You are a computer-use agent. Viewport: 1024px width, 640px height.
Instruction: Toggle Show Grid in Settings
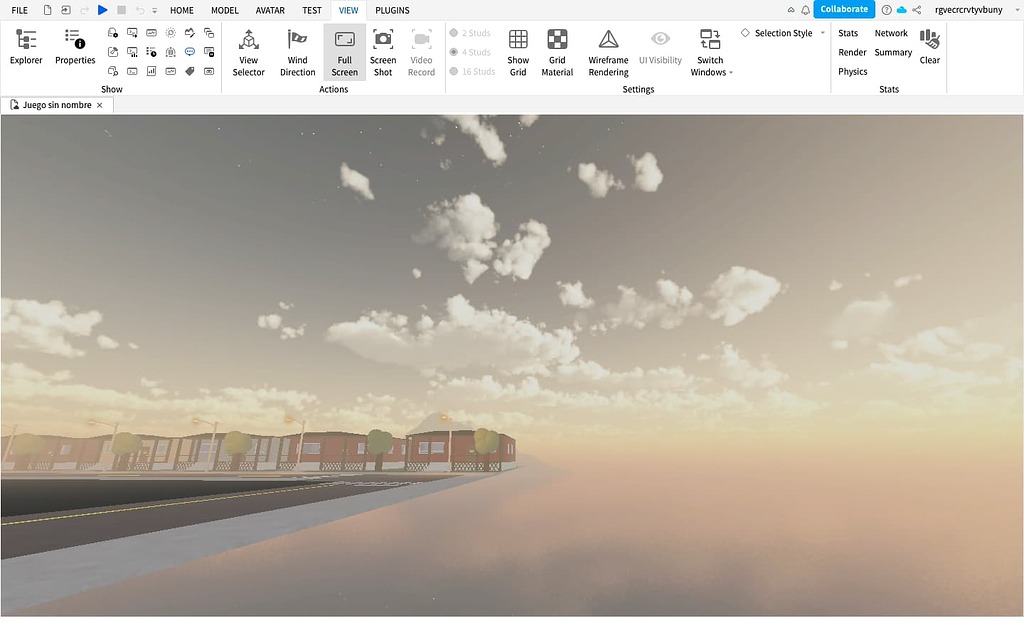tap(517, 52)
